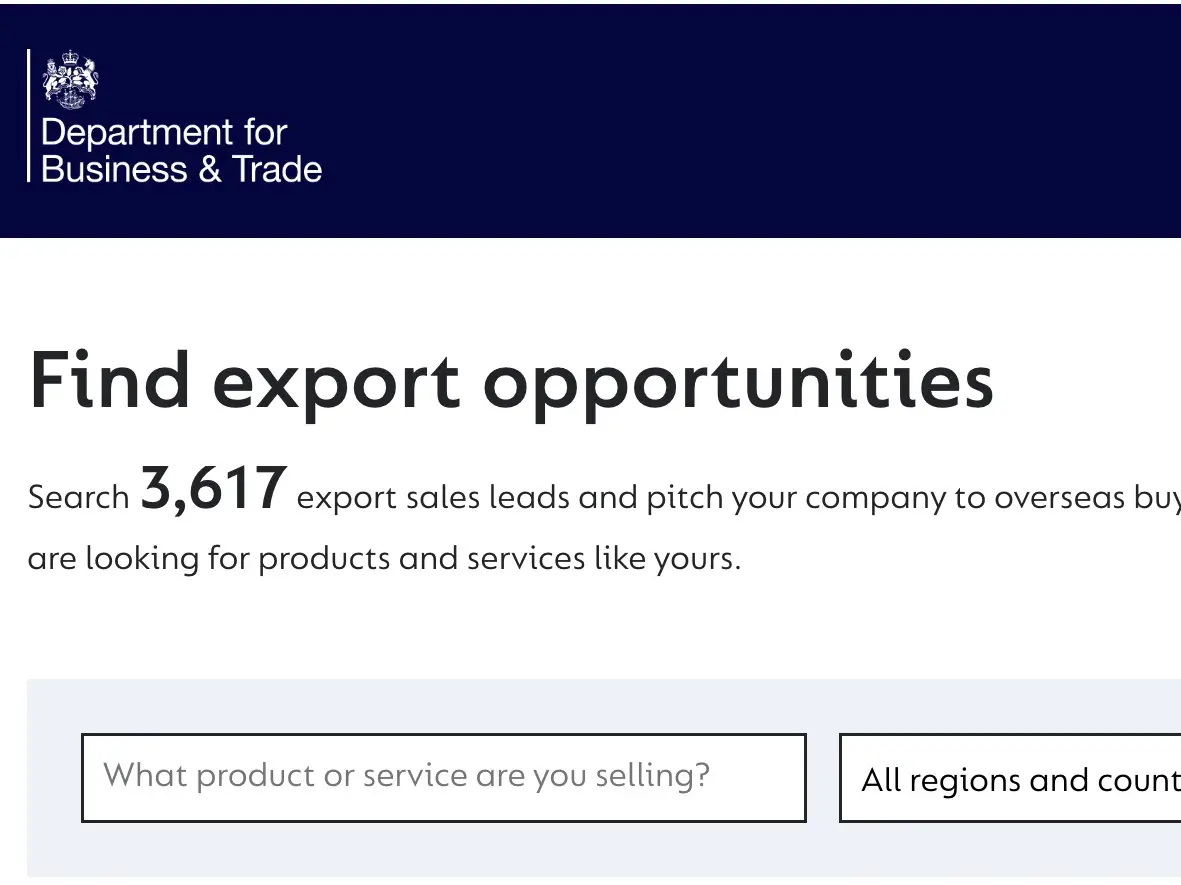Click the word "export" in the main heading

[336, 381]
